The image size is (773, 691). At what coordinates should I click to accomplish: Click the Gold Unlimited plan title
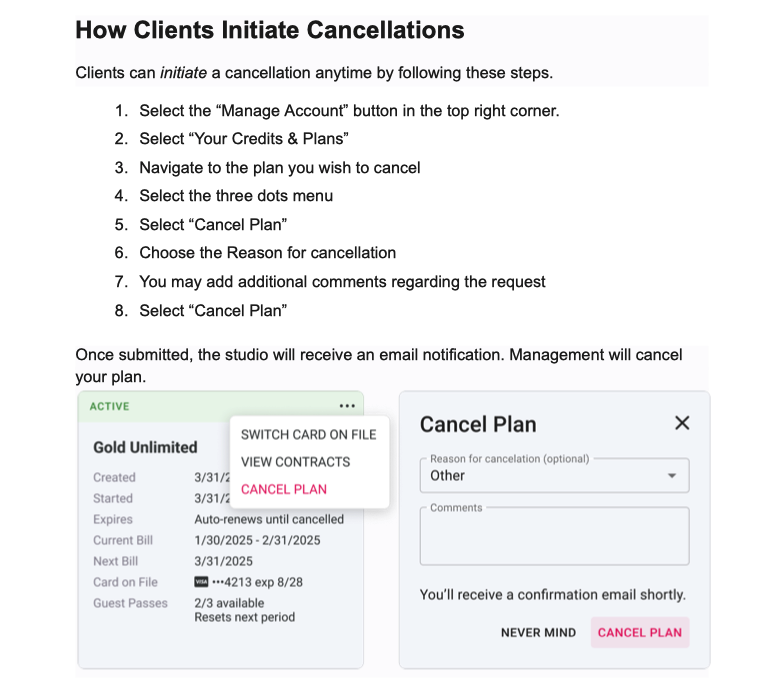pyautogui.click(x=145, y=447)
